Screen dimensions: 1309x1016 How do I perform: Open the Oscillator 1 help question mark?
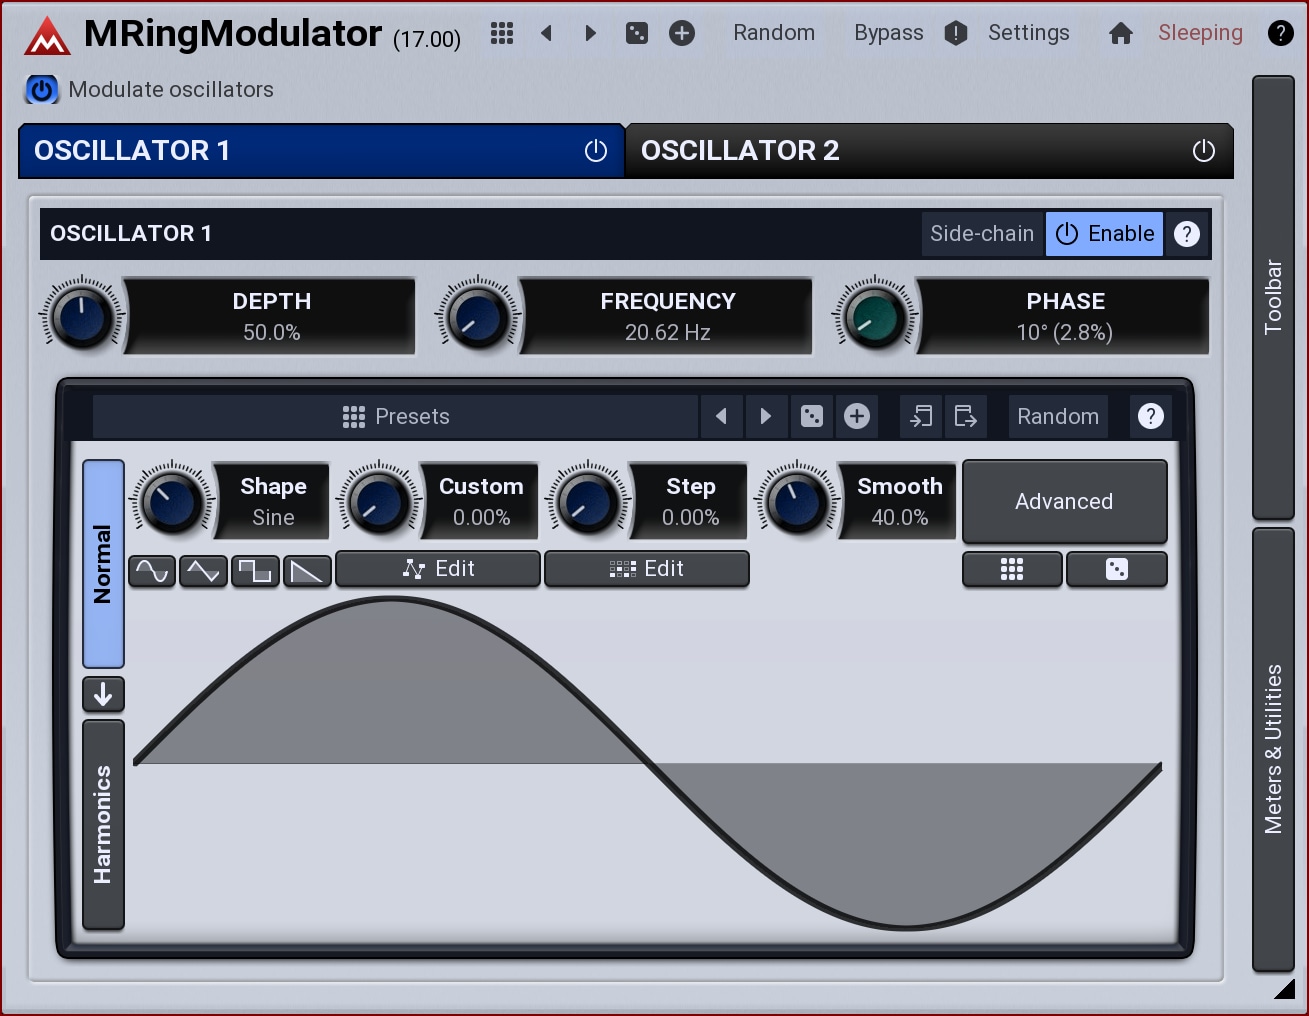coord(1186,234)
